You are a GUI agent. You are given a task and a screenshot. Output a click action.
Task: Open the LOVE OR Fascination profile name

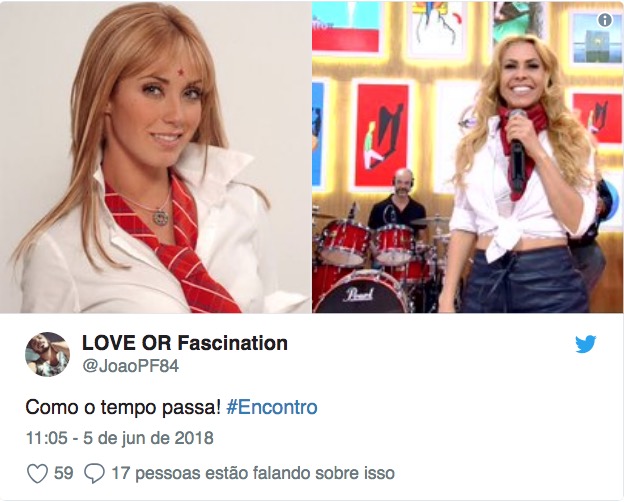tap(185, 343)
